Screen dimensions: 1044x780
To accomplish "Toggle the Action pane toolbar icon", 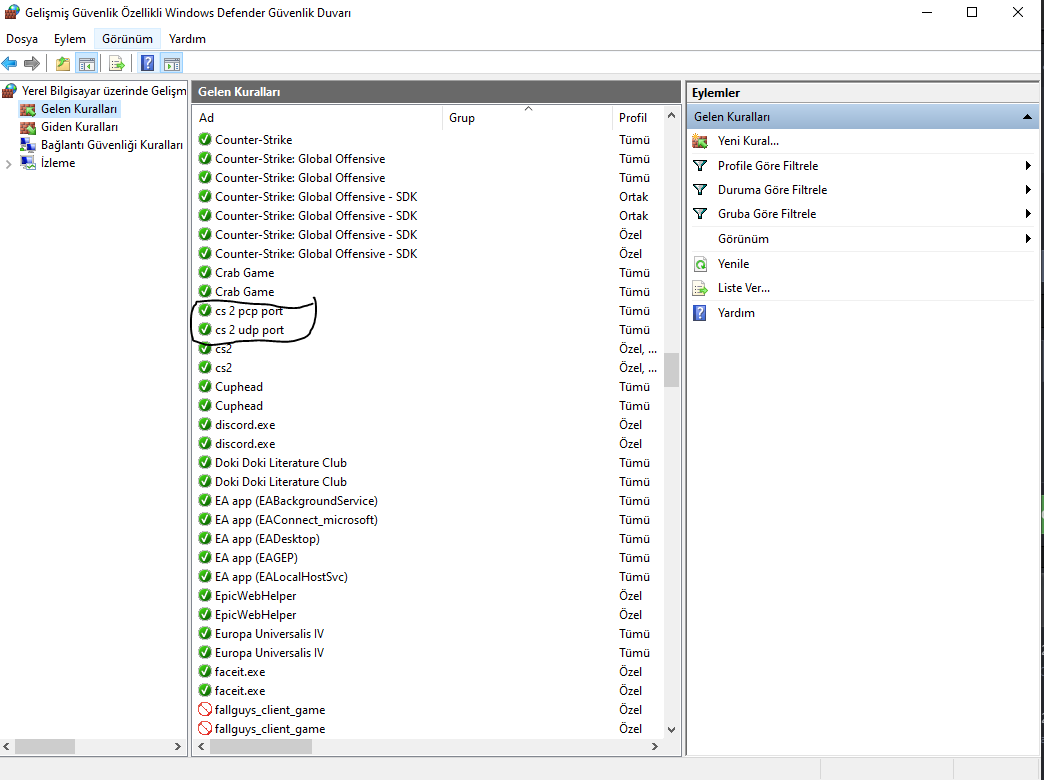I will [172, 64].
